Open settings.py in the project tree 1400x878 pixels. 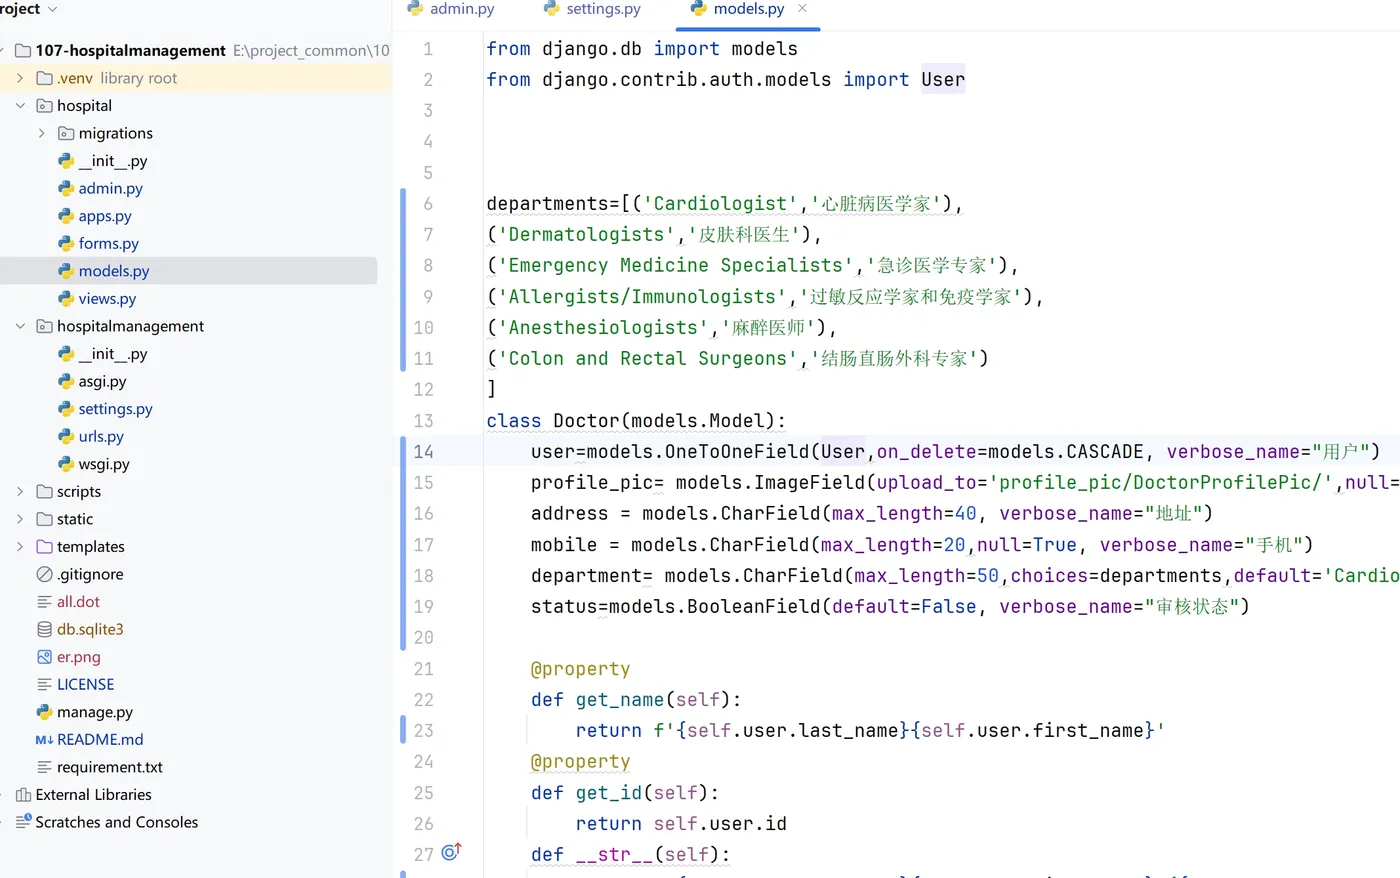pyautogui.click(x=115, y=409)
